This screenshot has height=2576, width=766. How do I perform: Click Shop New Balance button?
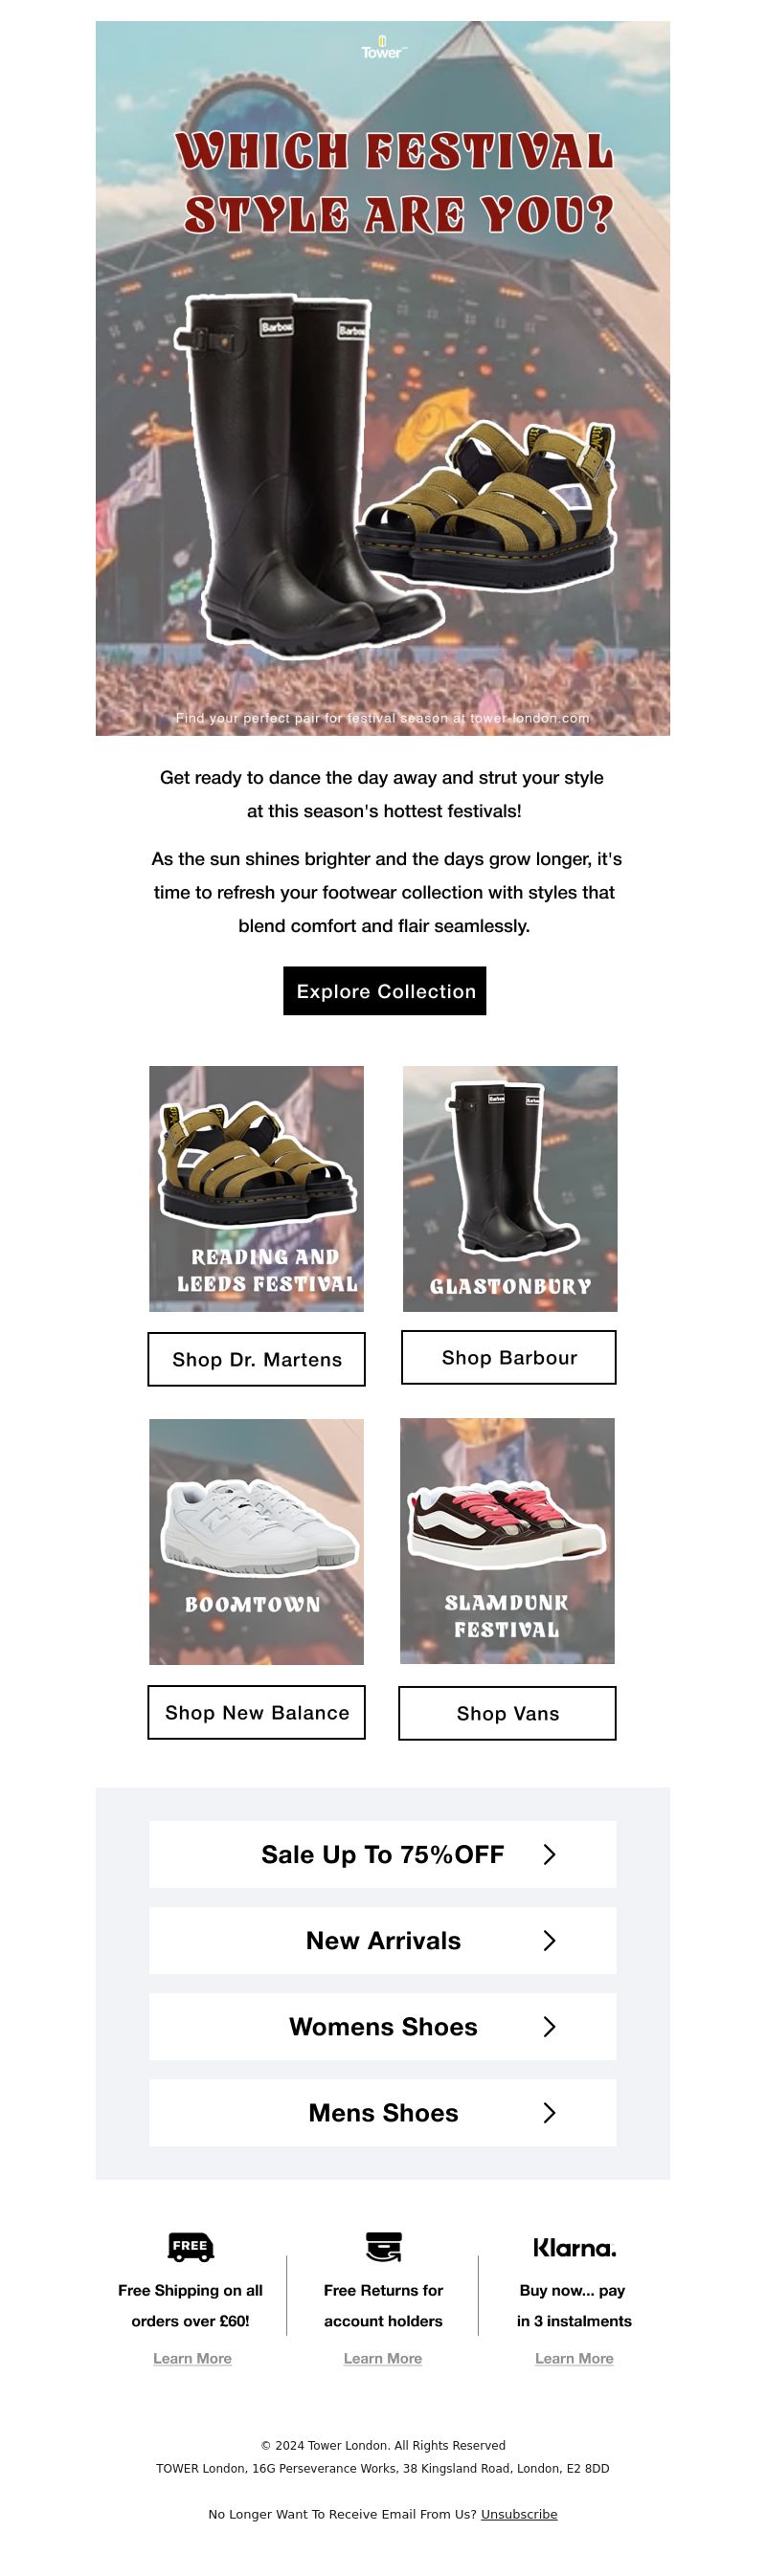pos(257,1712)
